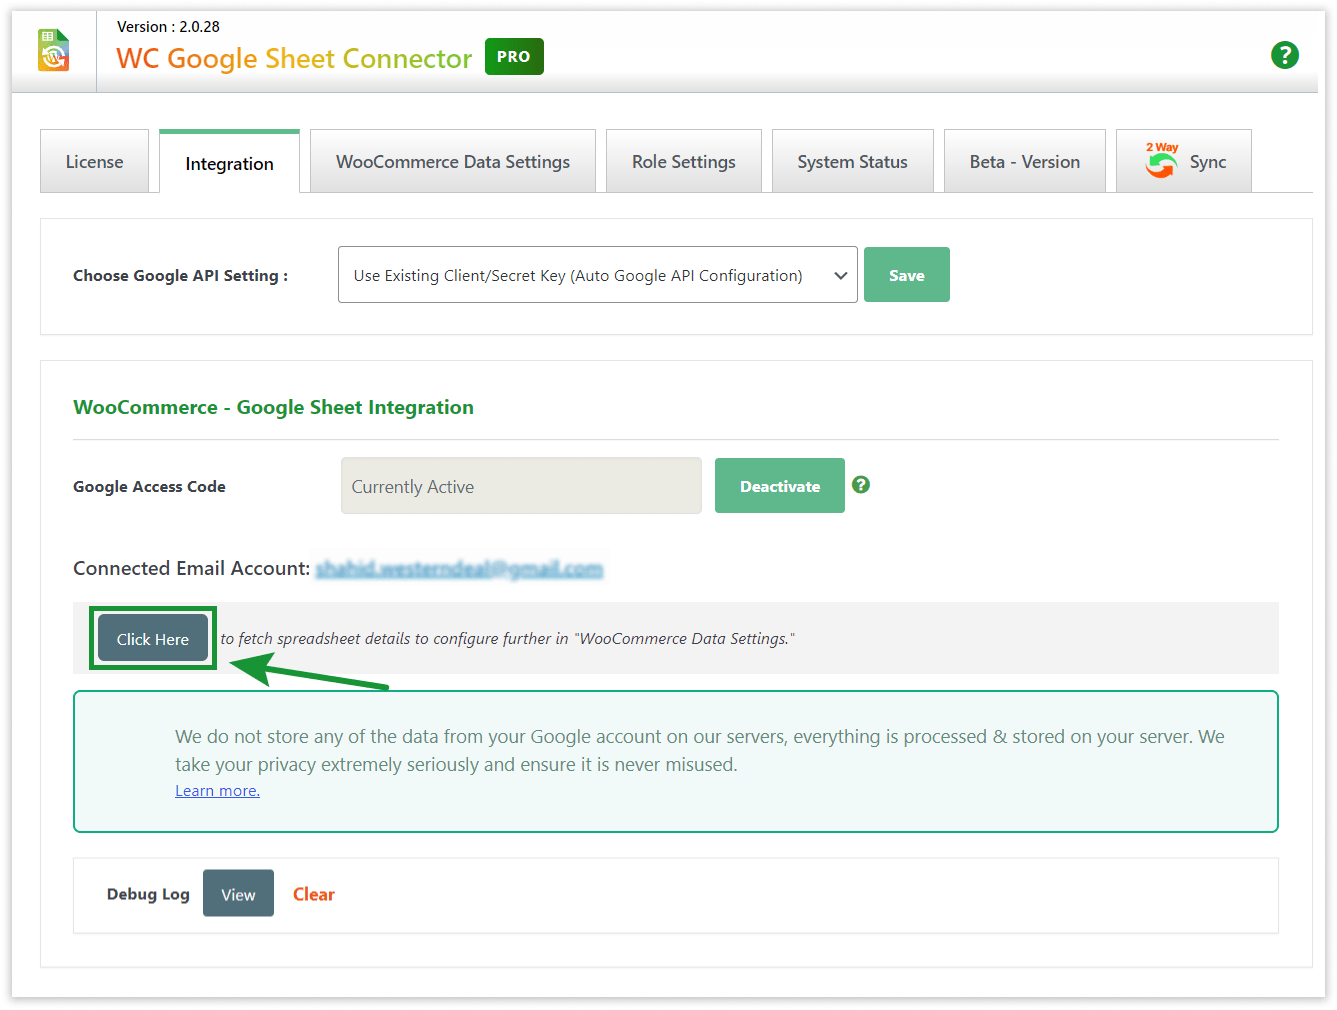Open the Choose Google API Setting dropdown
Viewport: 1337px width, 1010px height.
point(597,274)
